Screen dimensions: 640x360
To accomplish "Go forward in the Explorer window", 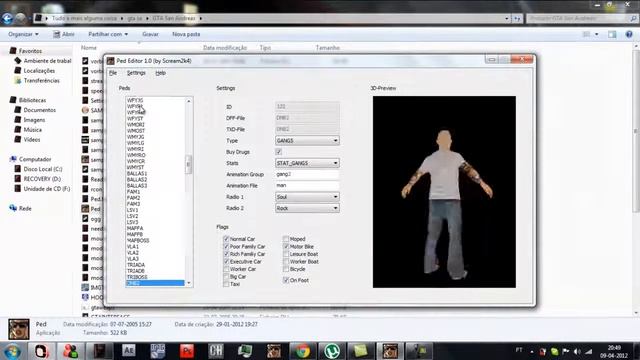I will coord(20,18).
